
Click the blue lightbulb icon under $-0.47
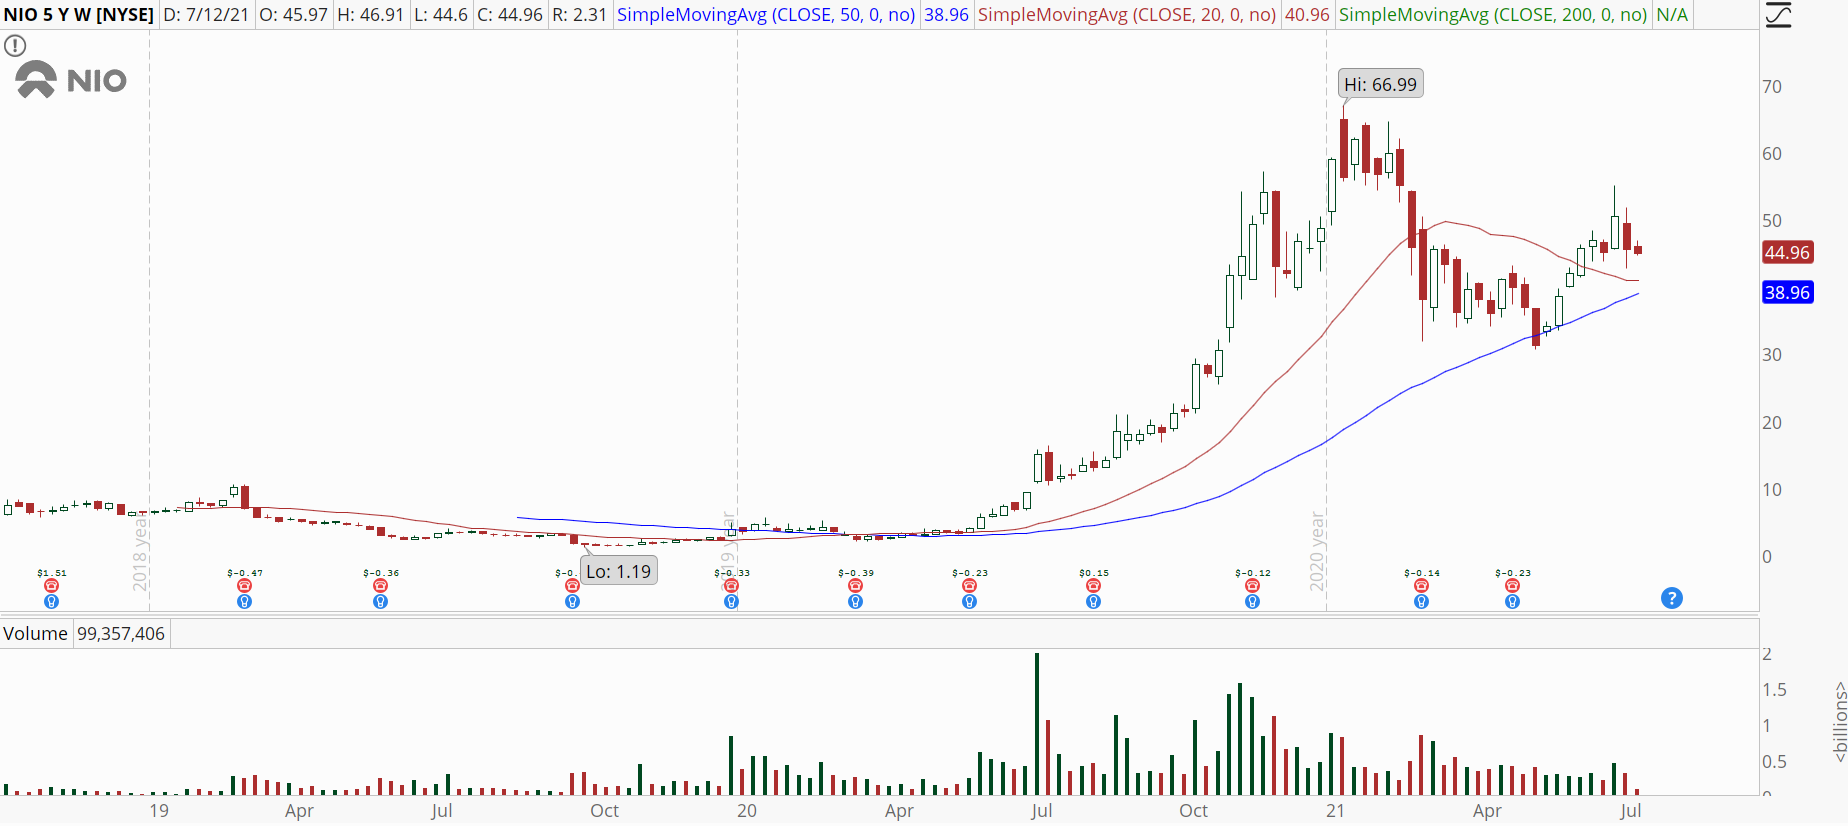tap(244, 601)
